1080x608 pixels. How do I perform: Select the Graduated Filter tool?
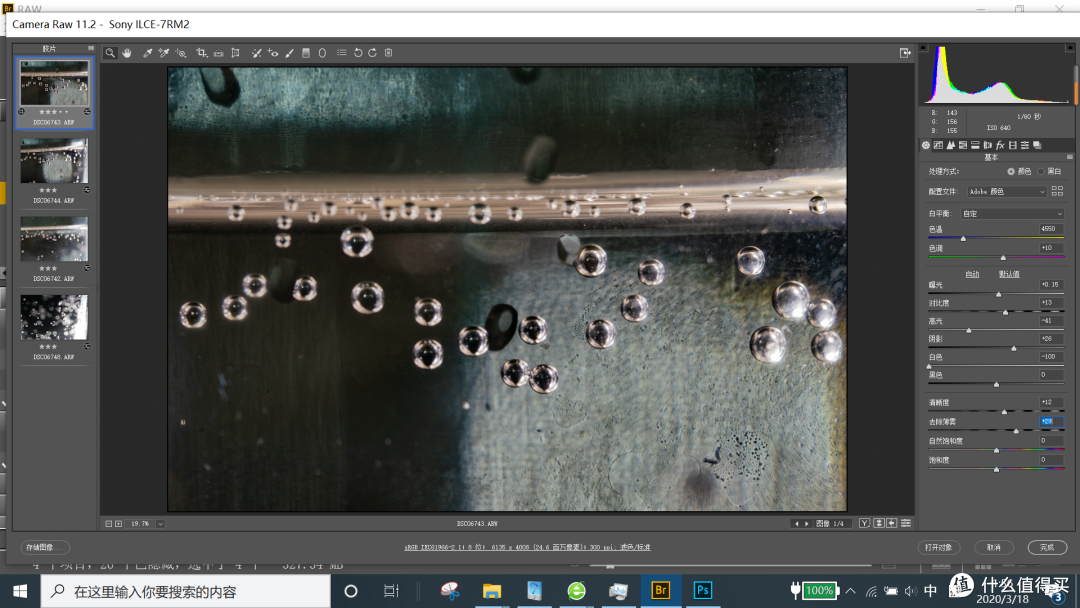coord(306,53)
